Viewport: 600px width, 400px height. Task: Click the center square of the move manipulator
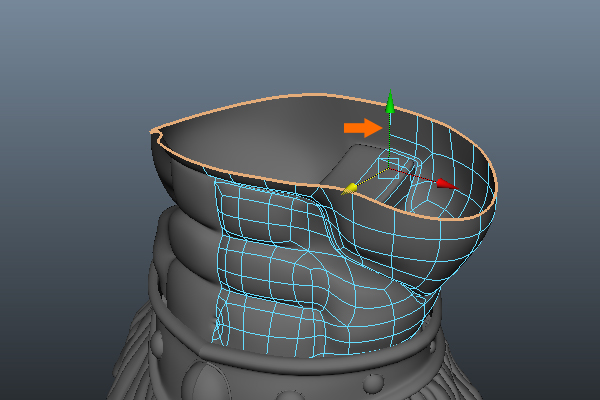point(388,168)
